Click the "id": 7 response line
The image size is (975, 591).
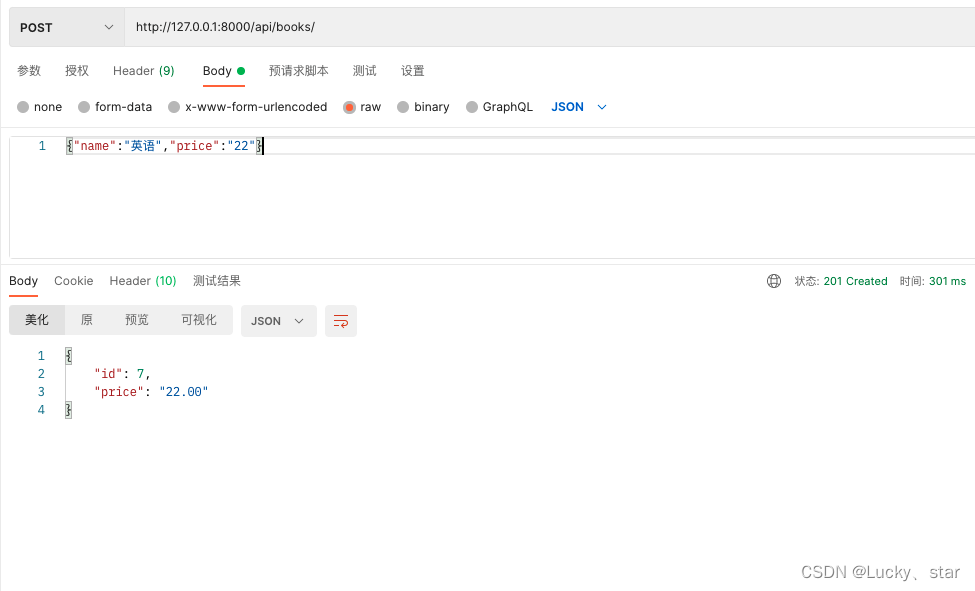(x=122, y=374)
